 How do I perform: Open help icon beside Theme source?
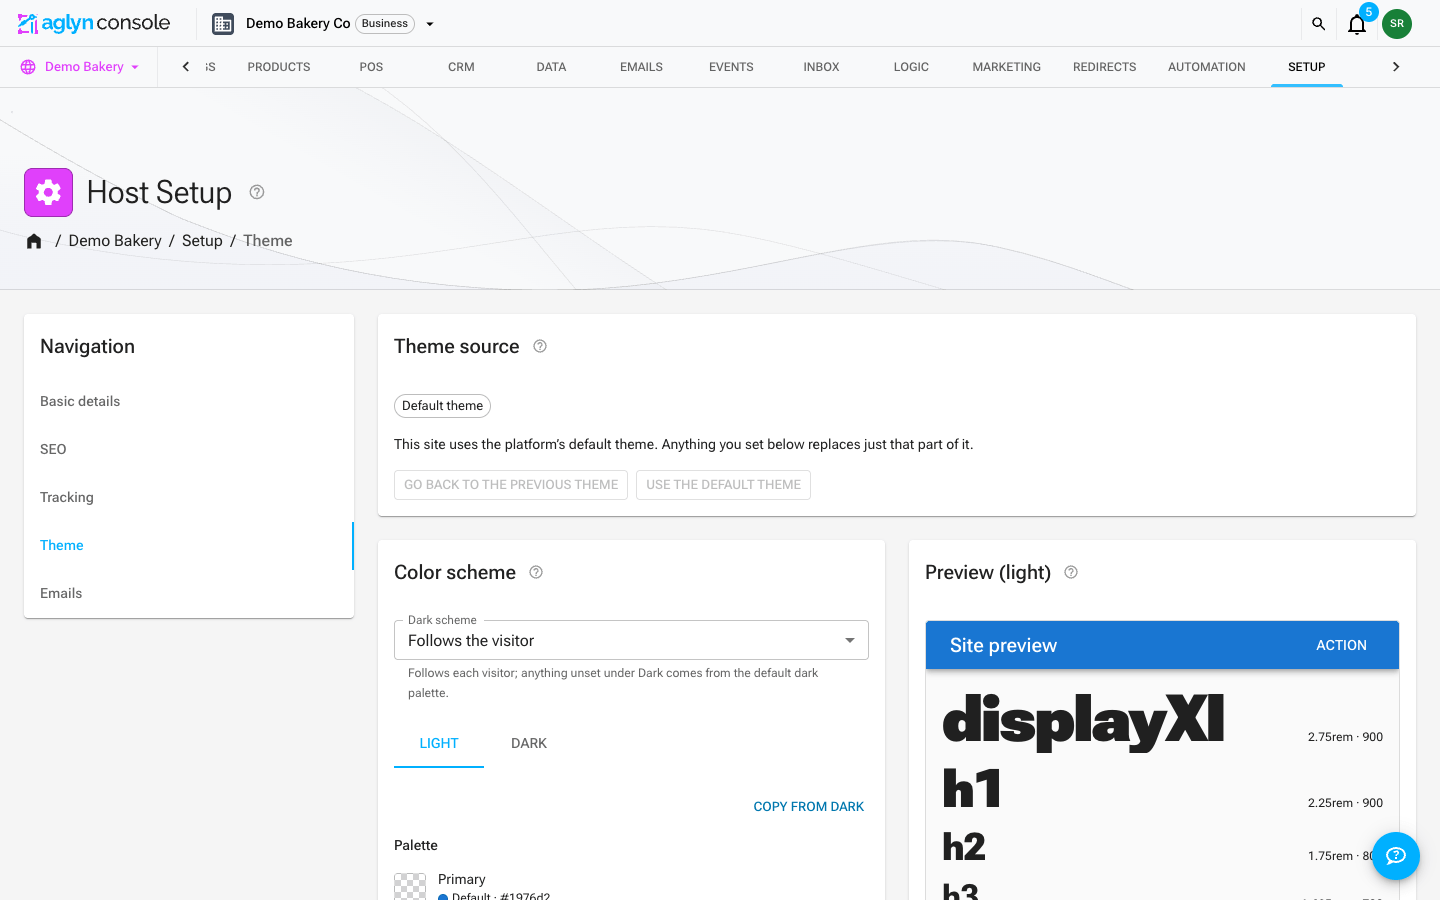(540, 346)
